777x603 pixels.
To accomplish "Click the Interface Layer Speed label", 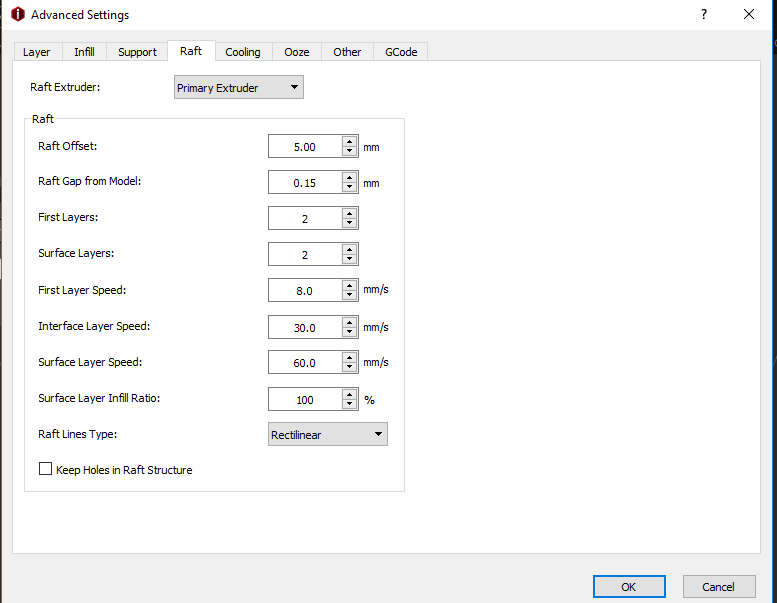I will 94,326.
